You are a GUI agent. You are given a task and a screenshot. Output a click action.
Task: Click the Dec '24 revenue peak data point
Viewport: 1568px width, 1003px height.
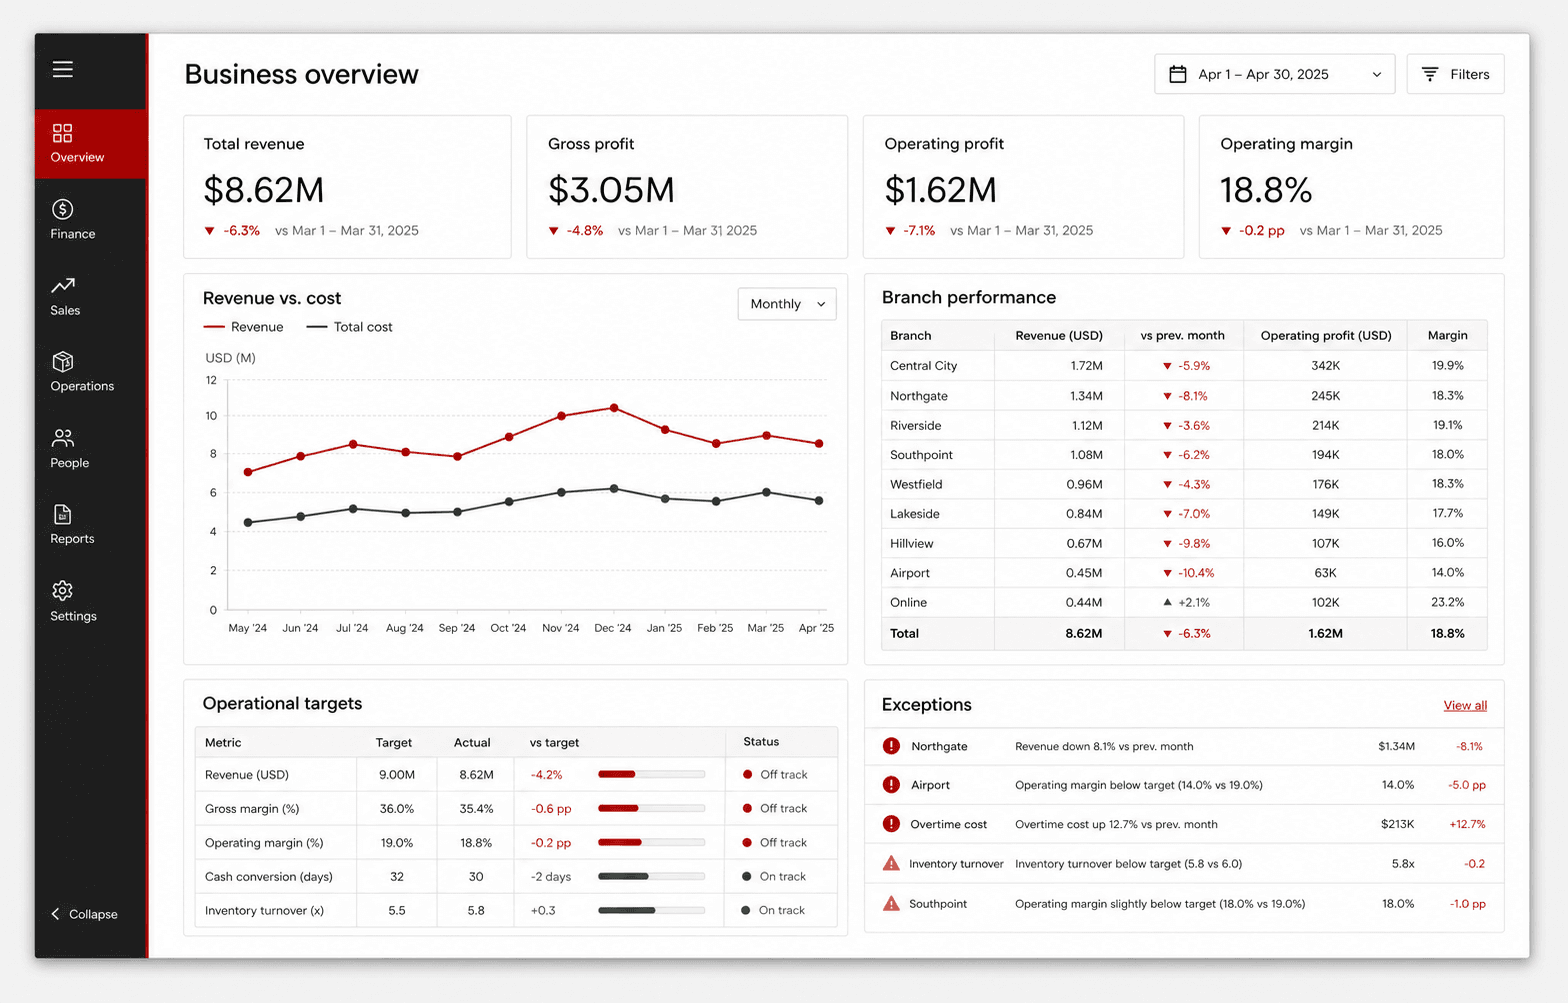614,408
